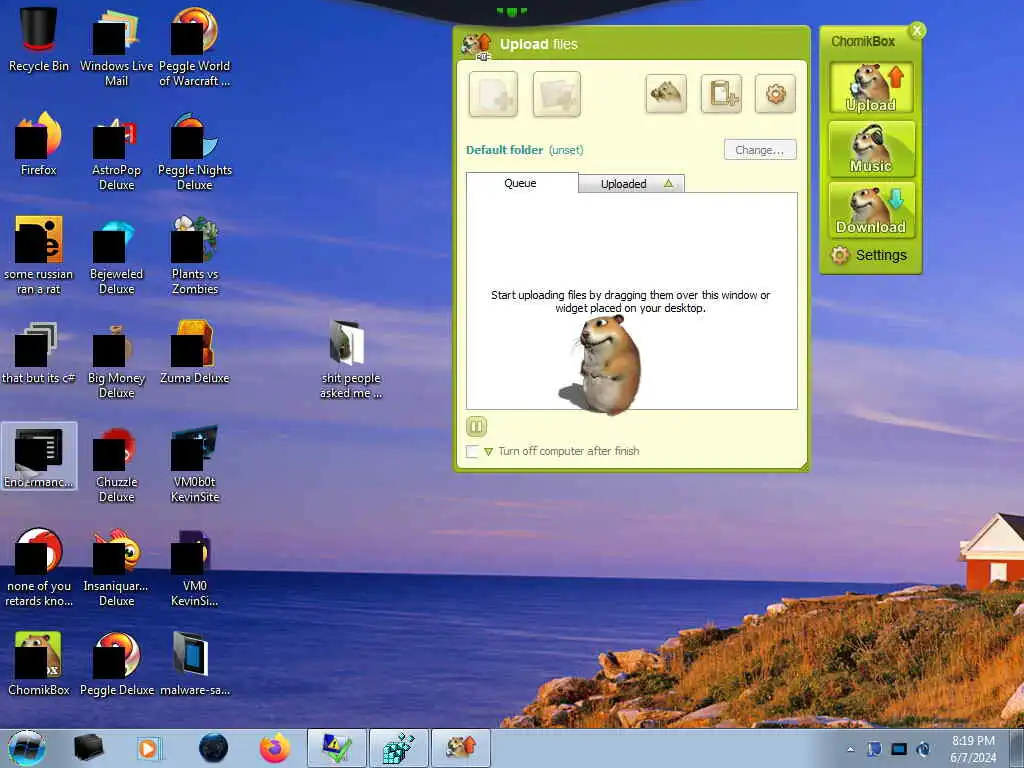Viewport: 1024px width, 768px height.
Task: Click the taskbar clock showing 8:19 PM
Action: tap(973, 749)
